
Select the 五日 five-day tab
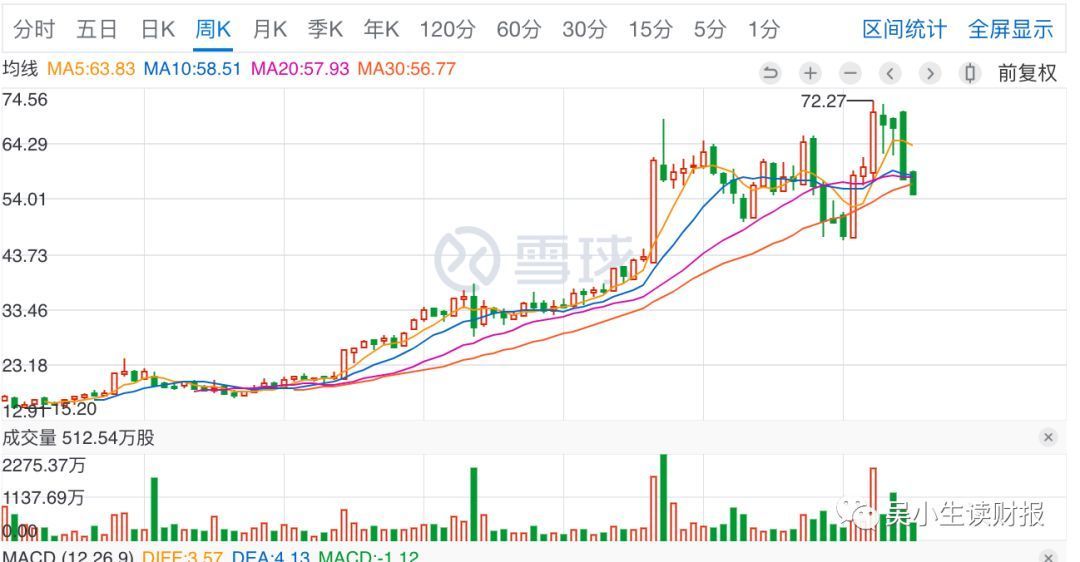tap(96, 29)
